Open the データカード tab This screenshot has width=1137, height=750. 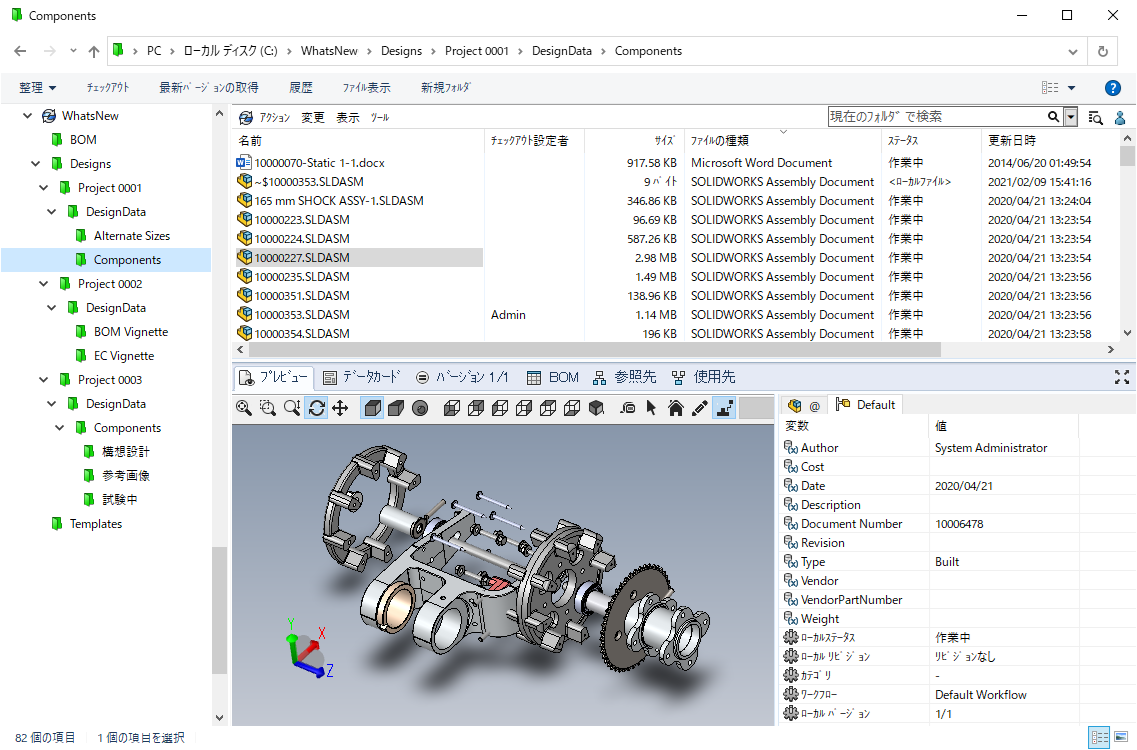tap(361, 377)
